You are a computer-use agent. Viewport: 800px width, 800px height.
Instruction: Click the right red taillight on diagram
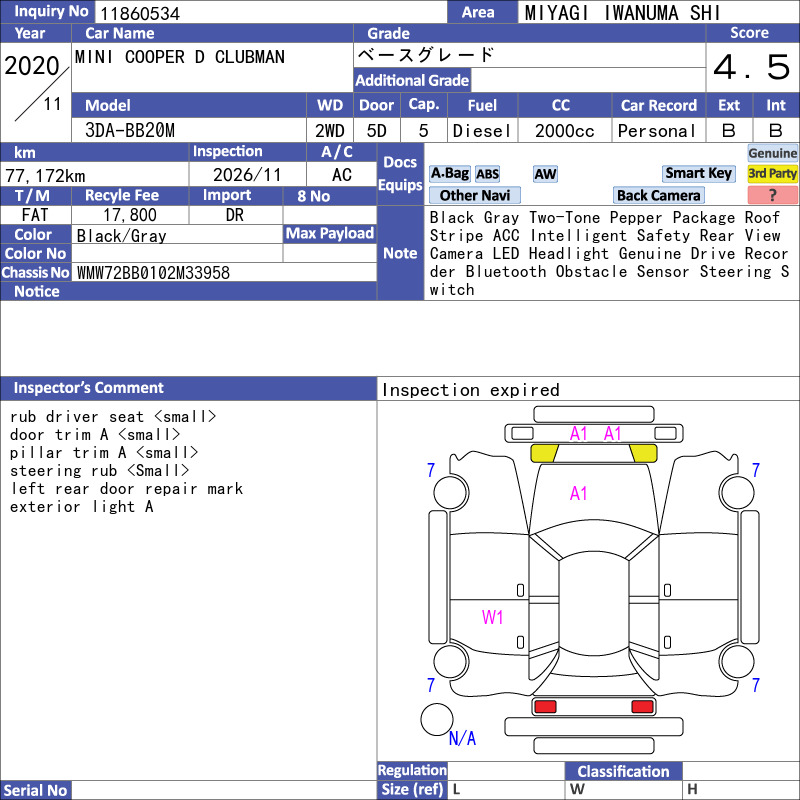click(642, 707)
